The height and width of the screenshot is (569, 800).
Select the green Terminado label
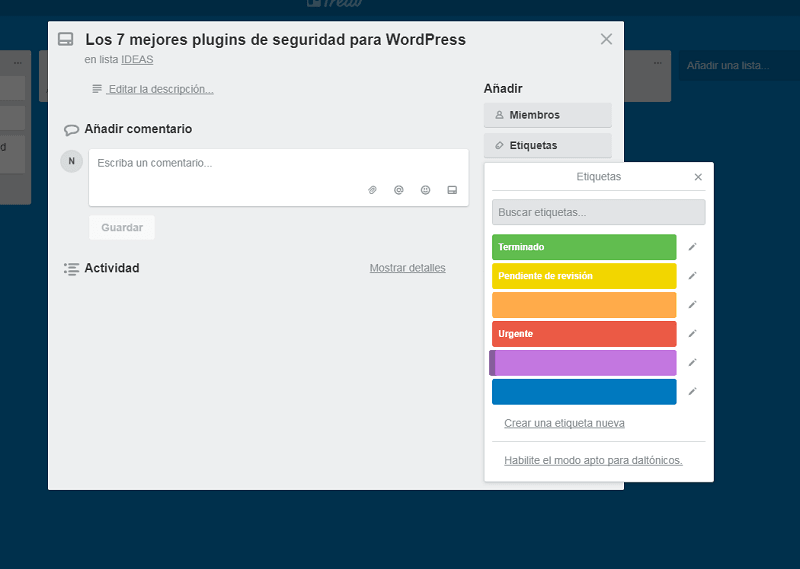(x=584, y=247)
